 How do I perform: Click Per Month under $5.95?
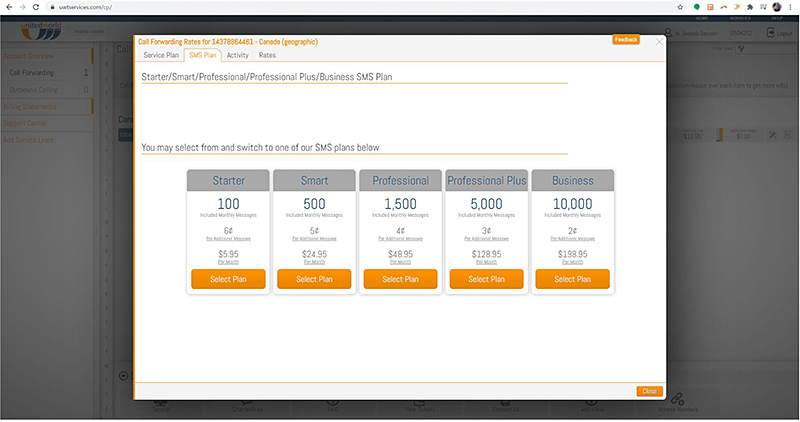click(x=228, y=262)
